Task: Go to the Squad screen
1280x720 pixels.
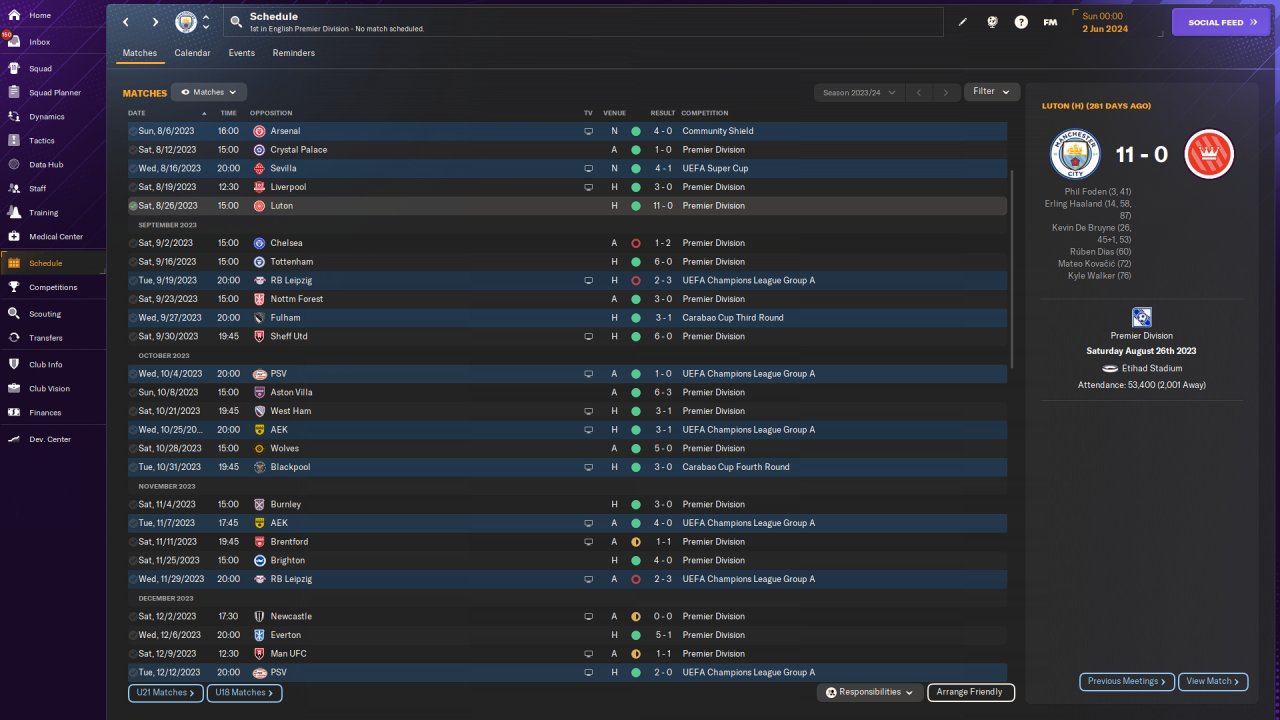Action: (52, 69)
